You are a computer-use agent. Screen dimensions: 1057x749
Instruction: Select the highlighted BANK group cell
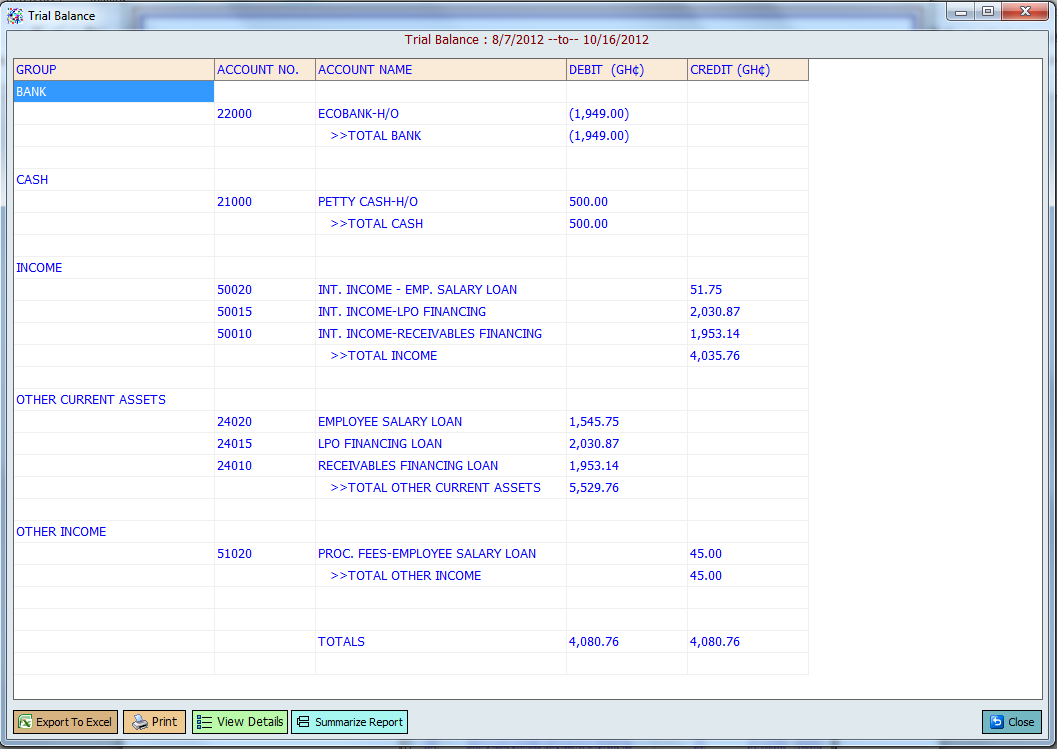coord(114,92)
